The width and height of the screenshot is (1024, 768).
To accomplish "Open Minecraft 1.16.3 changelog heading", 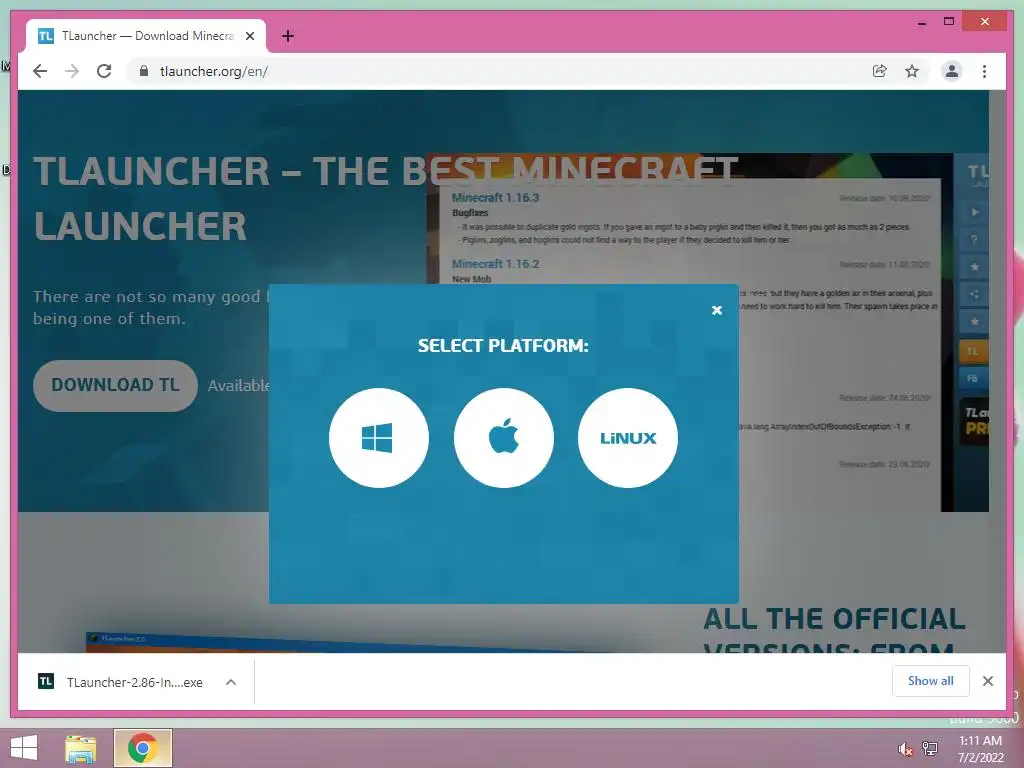I will 495,198.
